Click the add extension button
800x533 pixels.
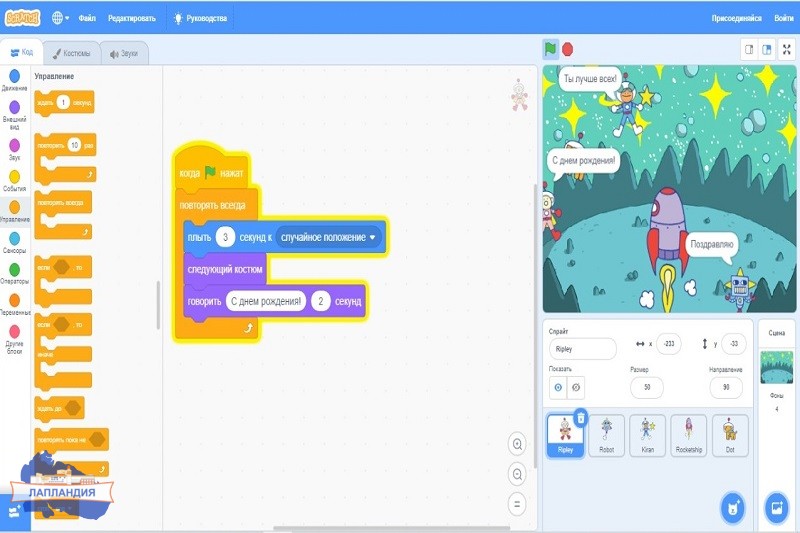point(14,512)
